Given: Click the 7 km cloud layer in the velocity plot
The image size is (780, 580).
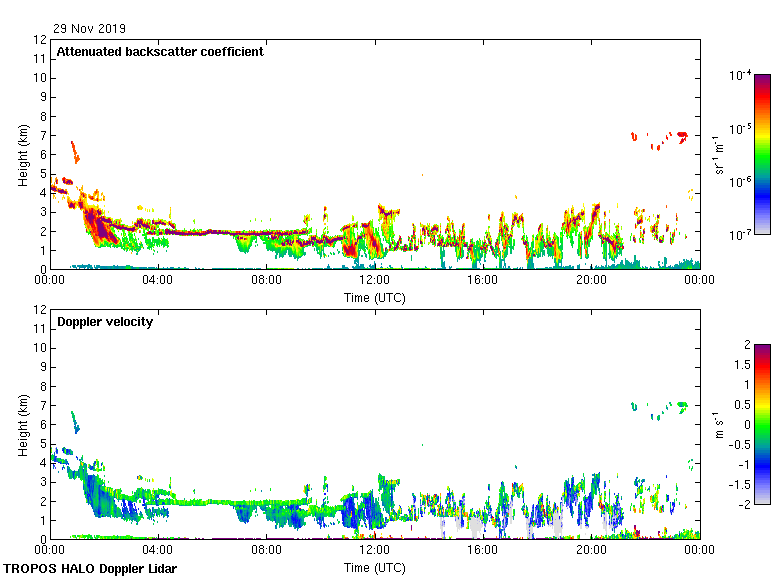Looking at the screenshot, I should point(682,405).
